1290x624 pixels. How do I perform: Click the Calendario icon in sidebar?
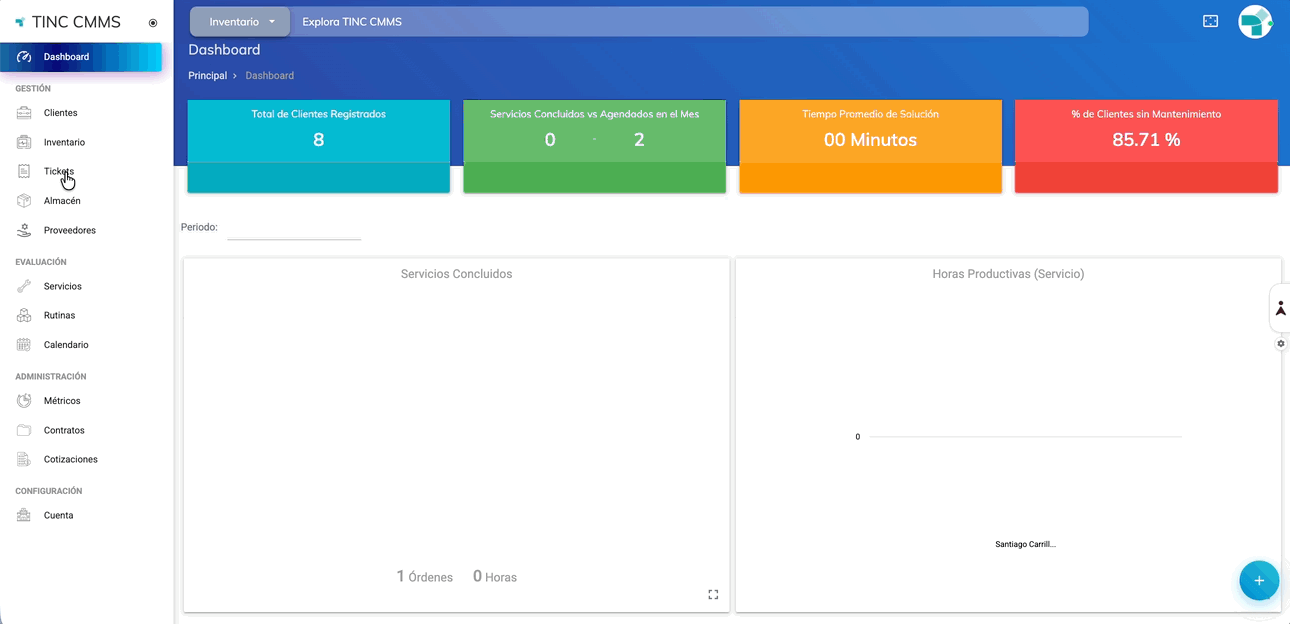tap(24, 345)
